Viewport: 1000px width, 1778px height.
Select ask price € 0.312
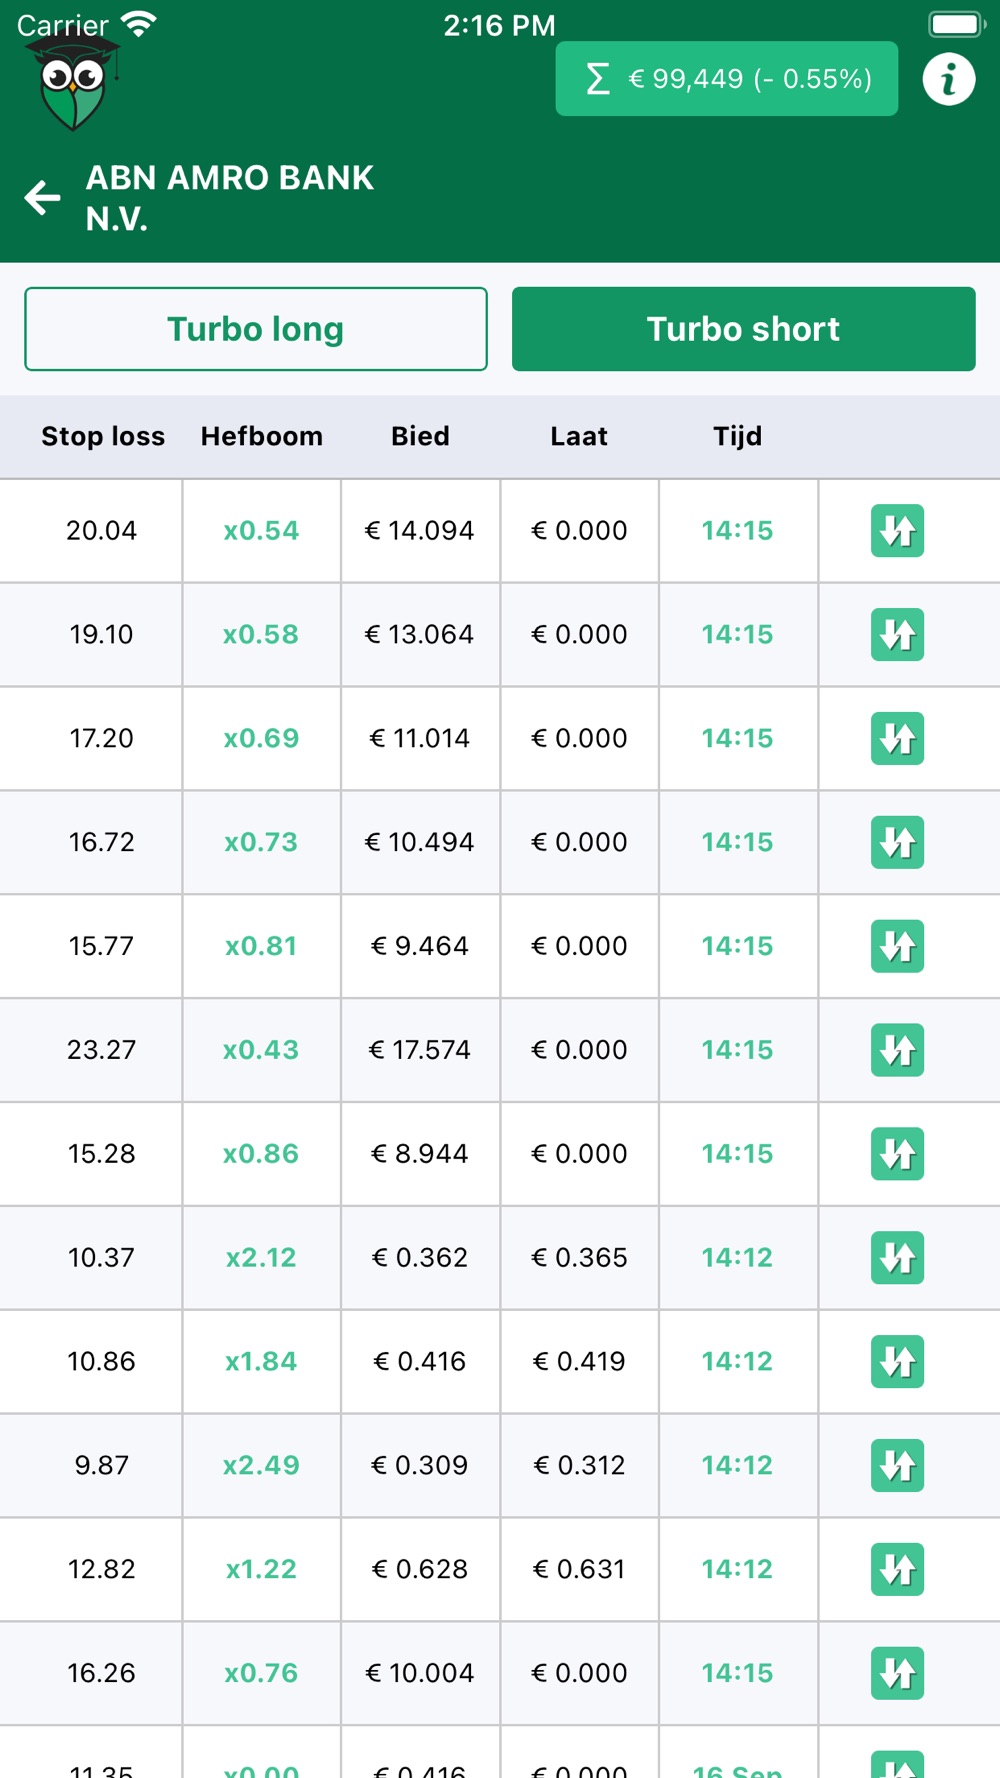[x=579, y=1467]
